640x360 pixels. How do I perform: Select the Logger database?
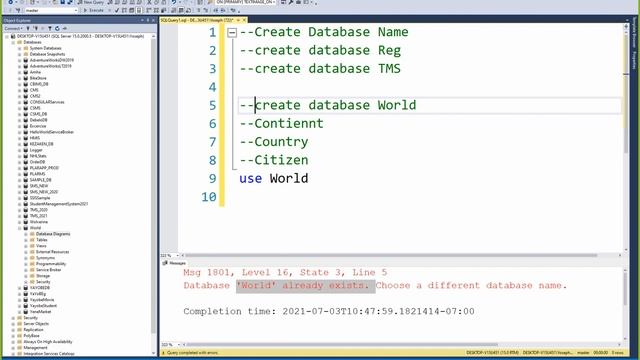(x=36, y=150)
